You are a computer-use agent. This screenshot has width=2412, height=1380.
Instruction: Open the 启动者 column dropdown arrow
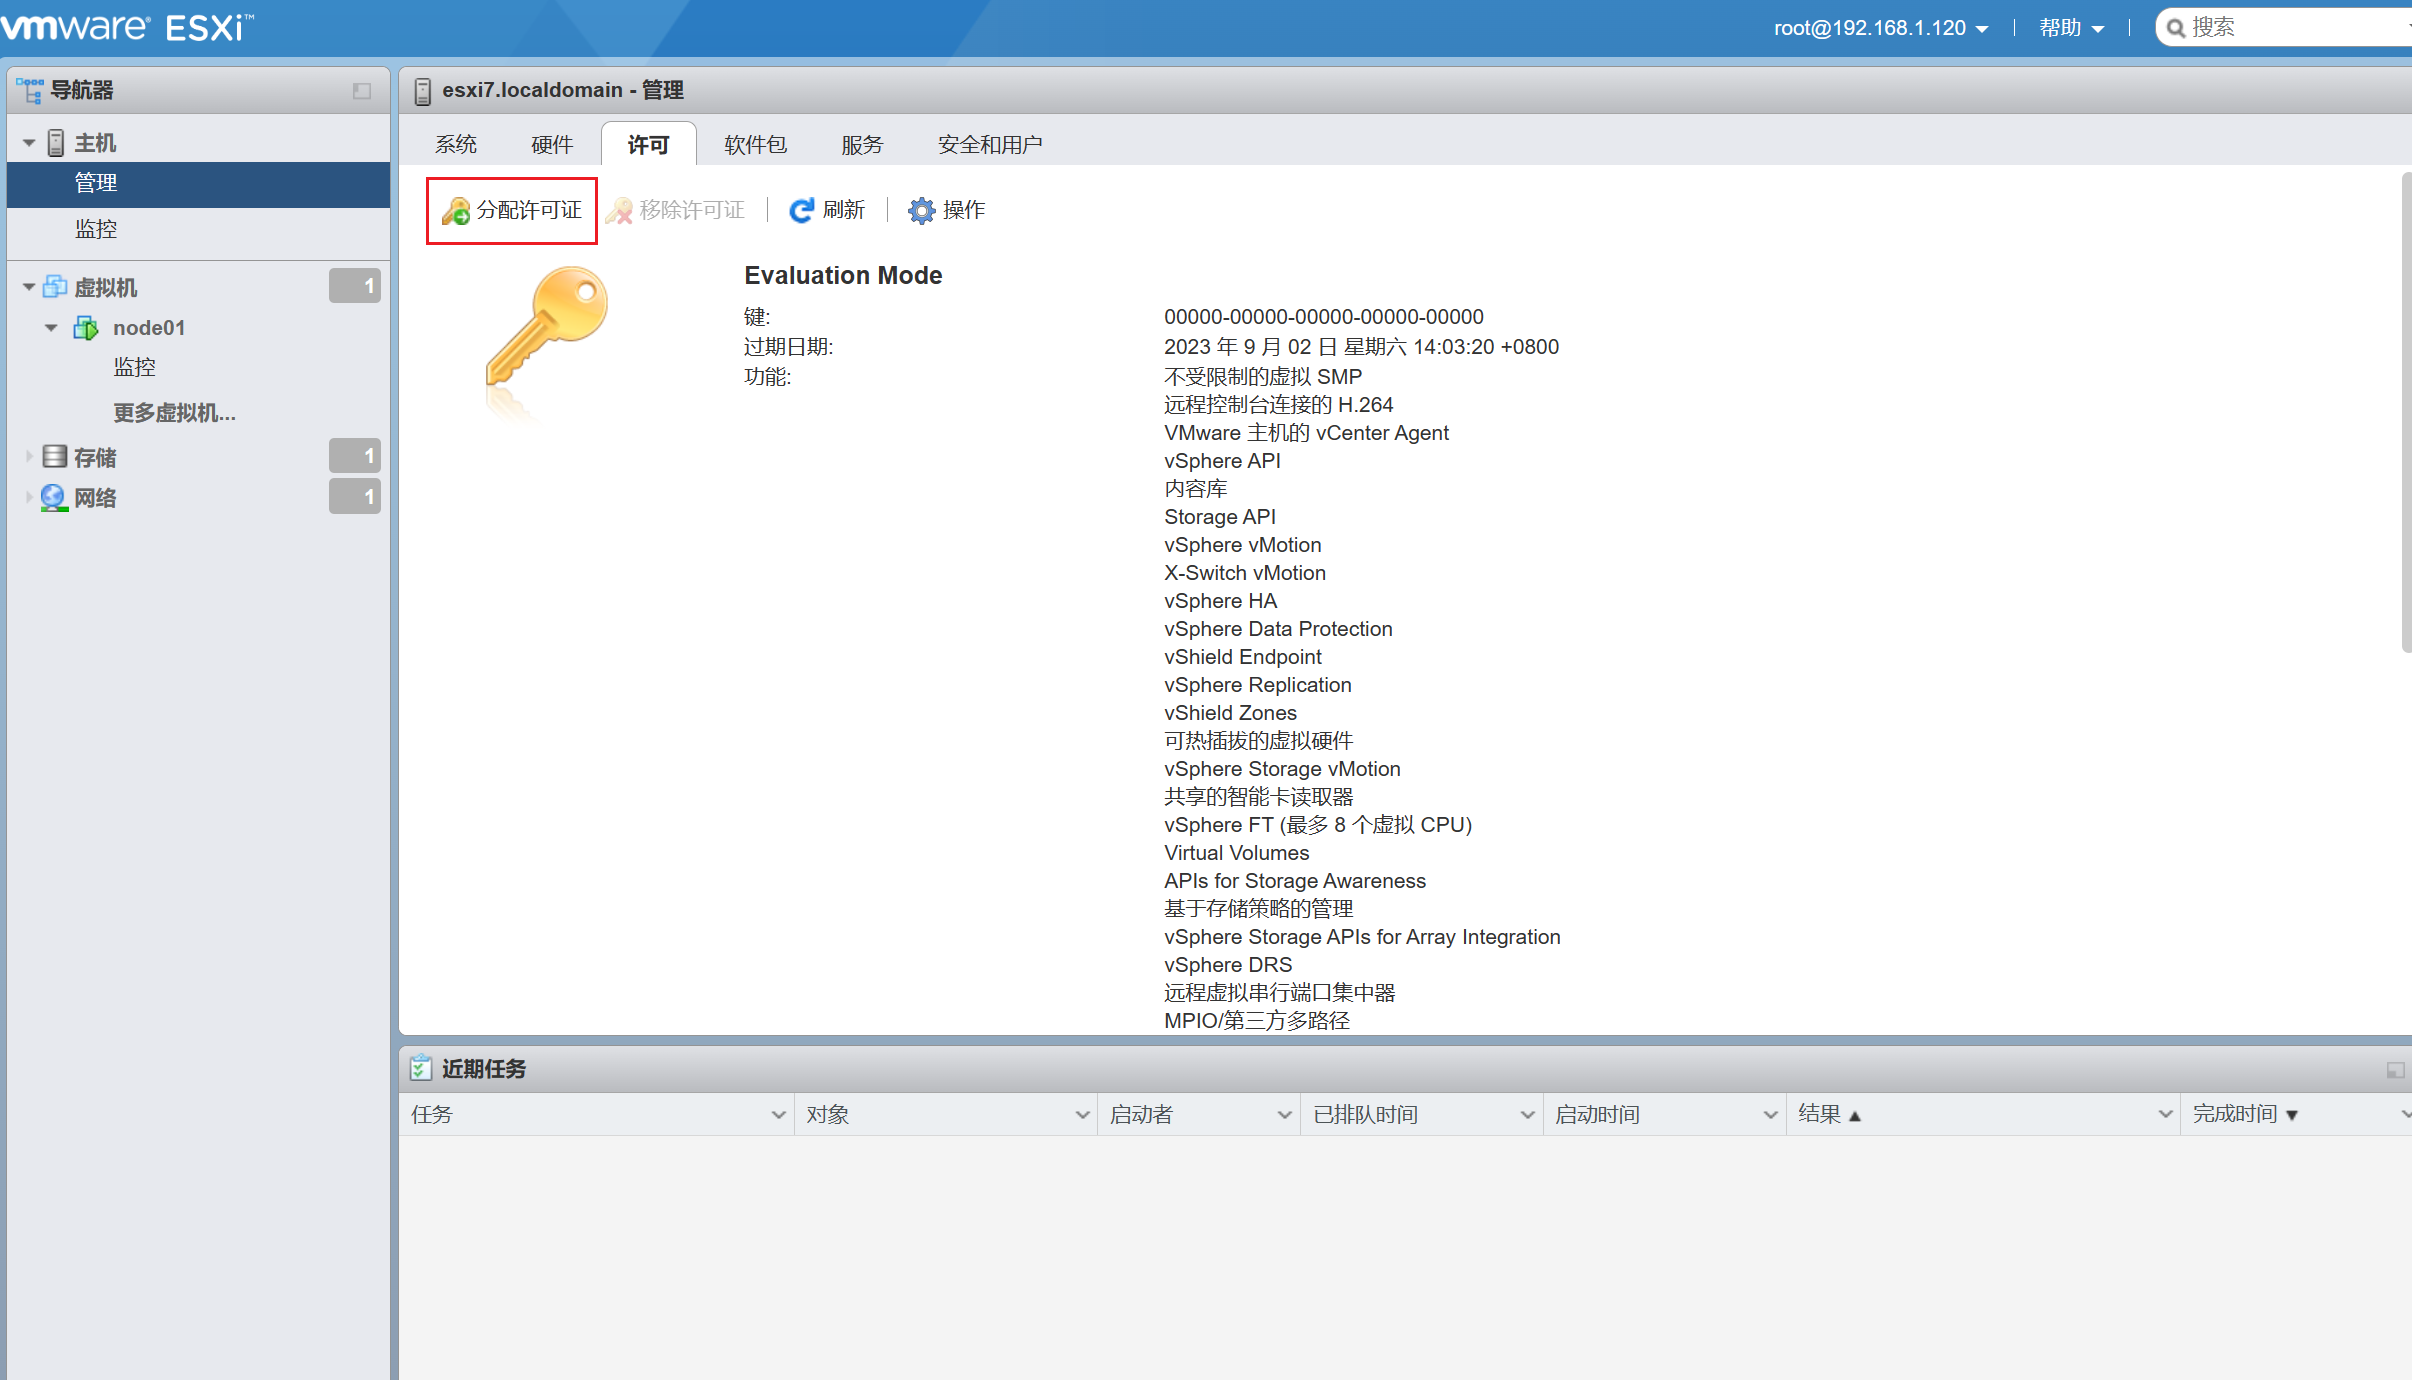[x=1285, y=1114]
